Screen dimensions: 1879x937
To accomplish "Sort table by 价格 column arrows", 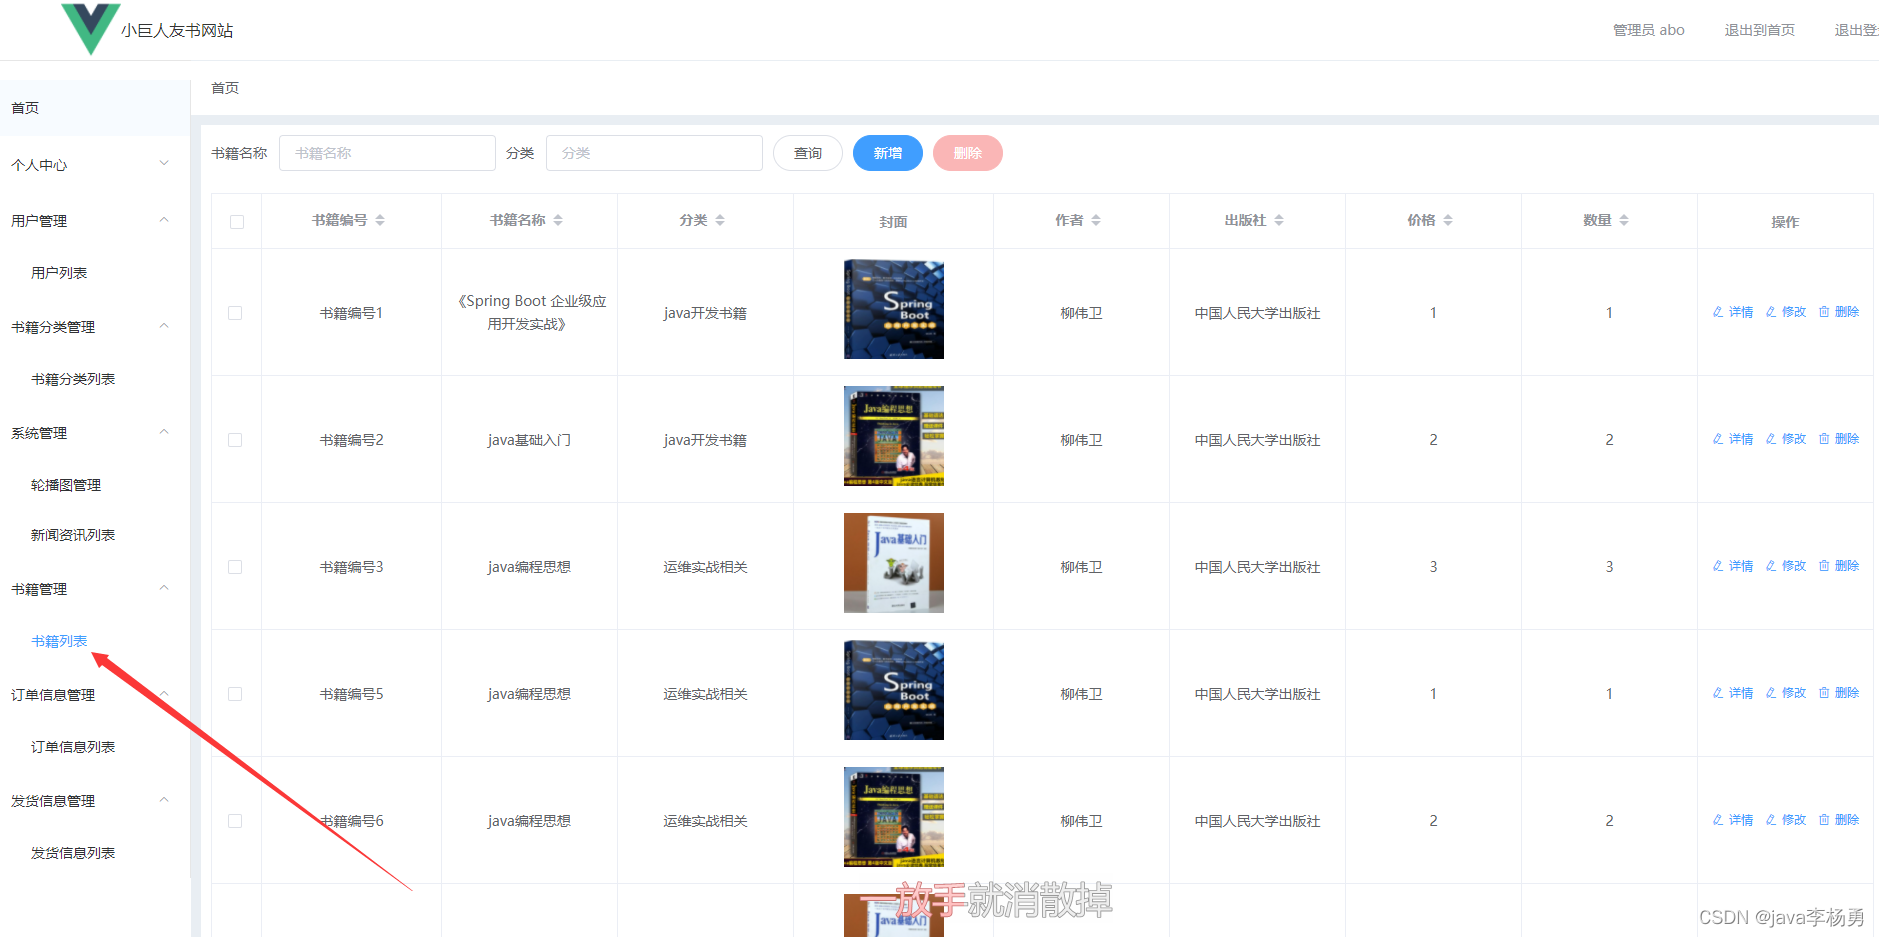I will pos(1448,220).
